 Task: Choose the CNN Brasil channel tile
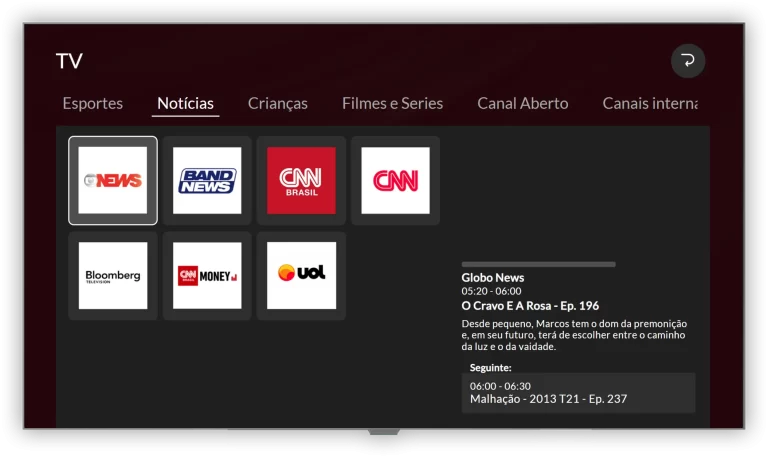pyautogui.click(x=301, y=181)
